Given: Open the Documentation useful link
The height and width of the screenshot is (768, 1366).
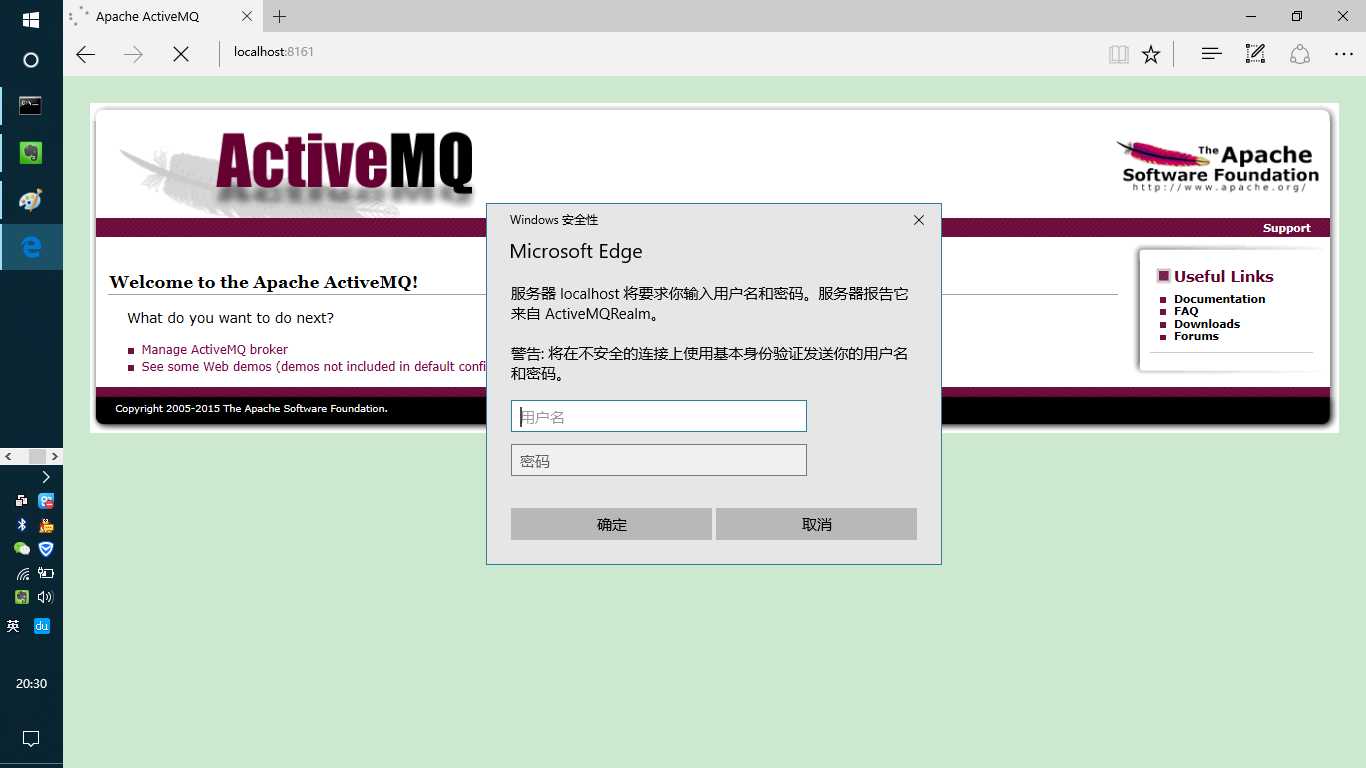Looking at the screenshot, I should (1219, 299).
